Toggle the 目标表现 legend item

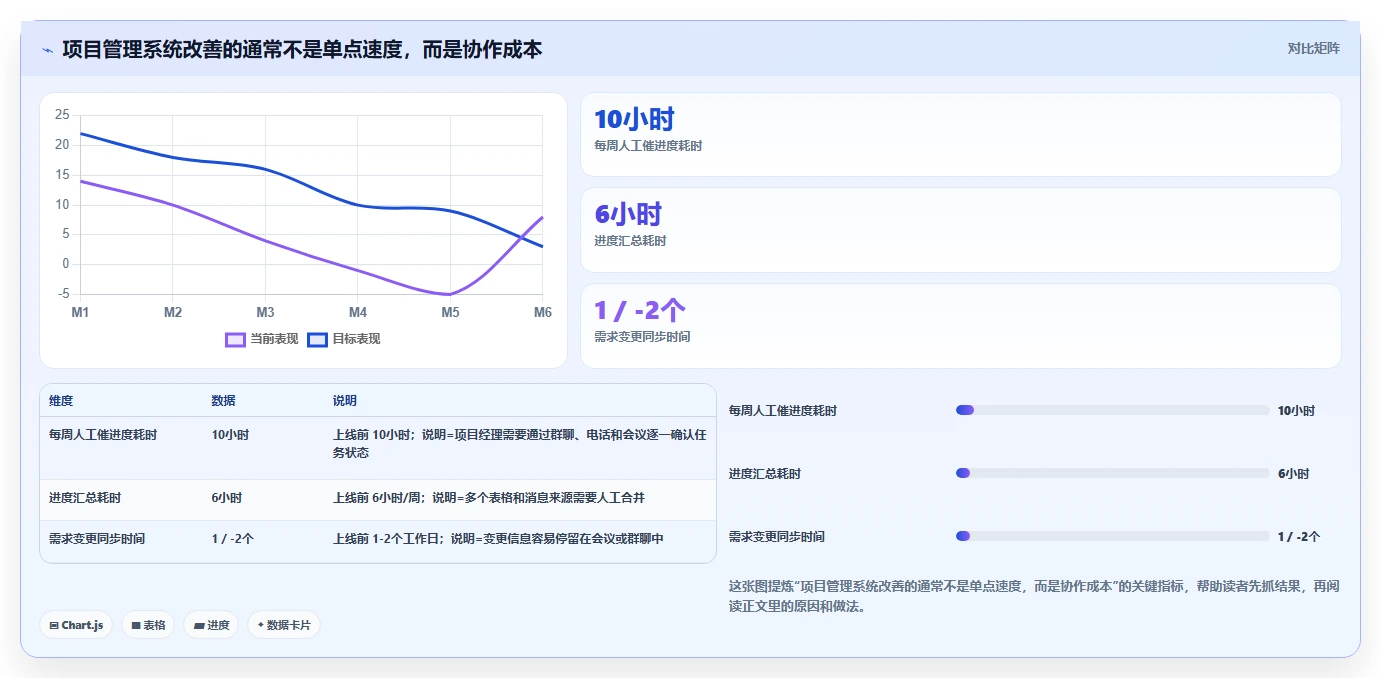click(344, 339)
